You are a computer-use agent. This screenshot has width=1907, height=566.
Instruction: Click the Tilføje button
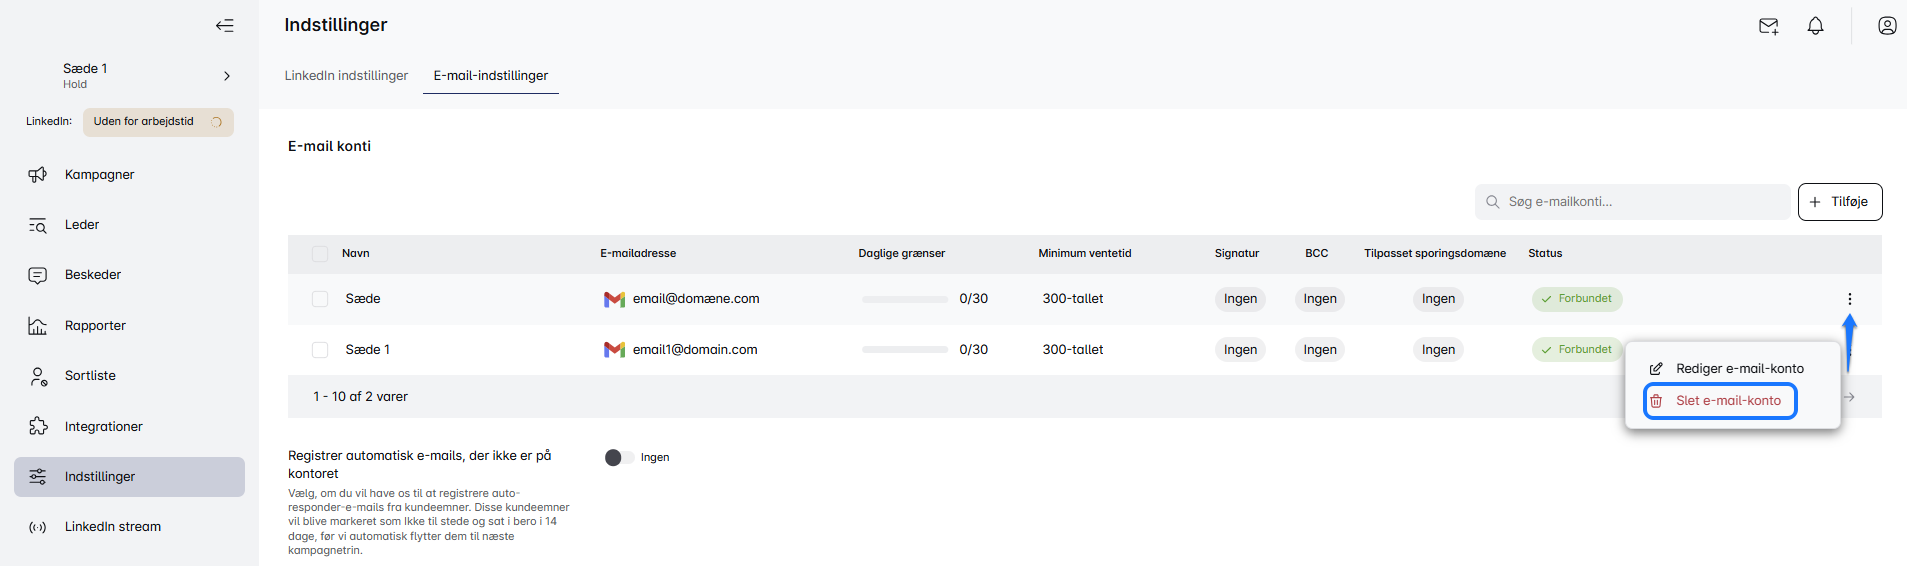click(x=1839, y=202)
